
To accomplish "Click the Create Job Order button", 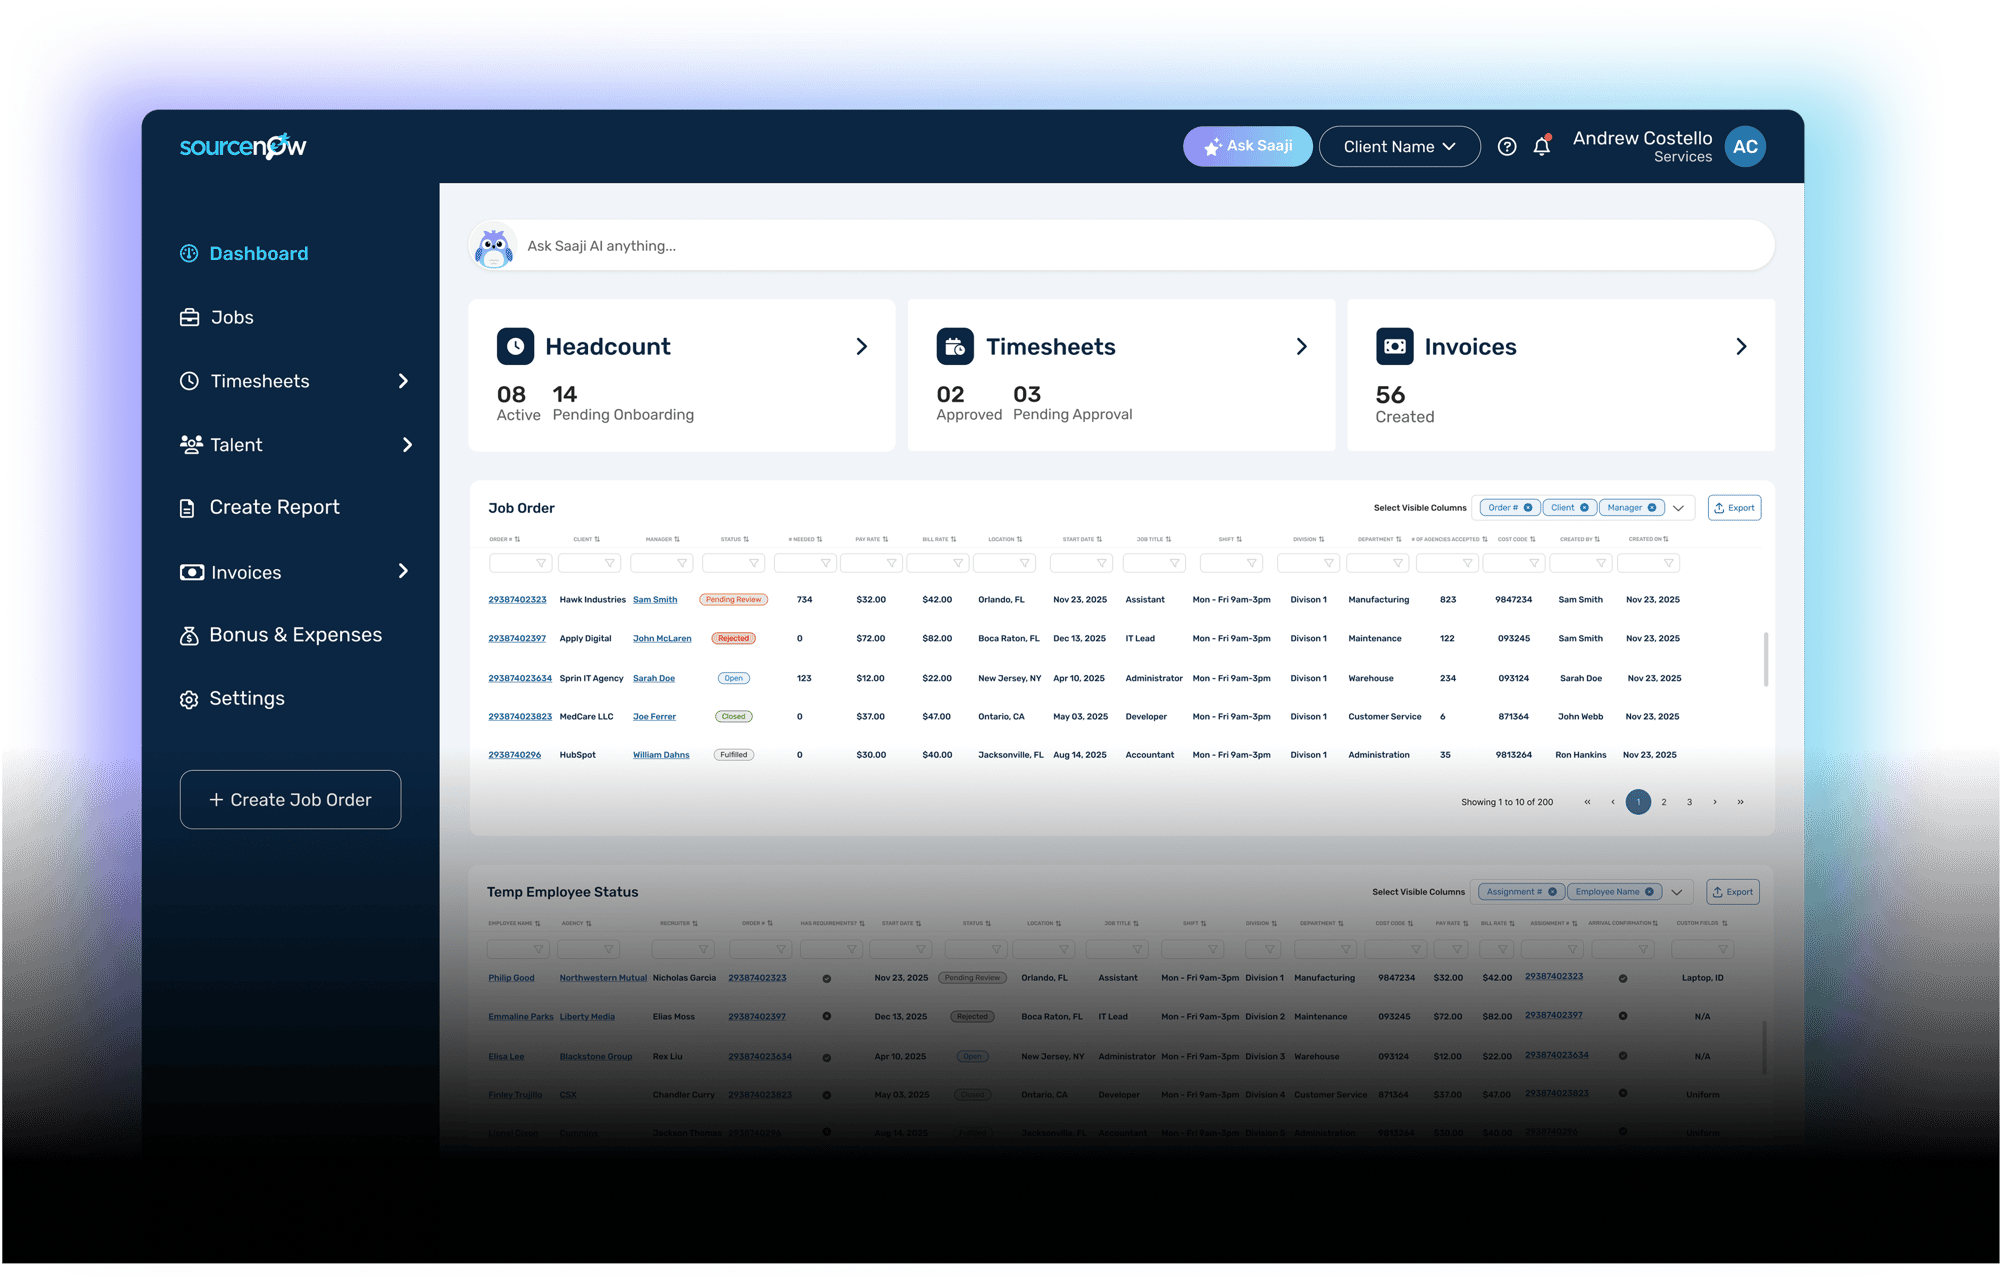I will [x=290, y=800].
